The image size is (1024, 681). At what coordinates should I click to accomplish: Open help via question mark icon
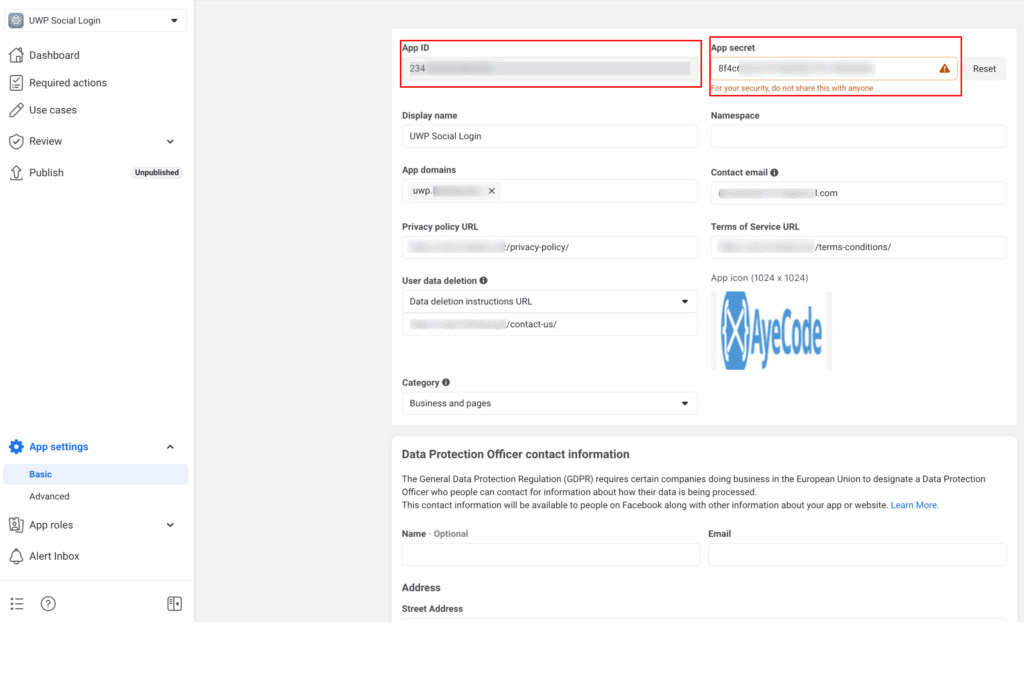coord(48,603)
